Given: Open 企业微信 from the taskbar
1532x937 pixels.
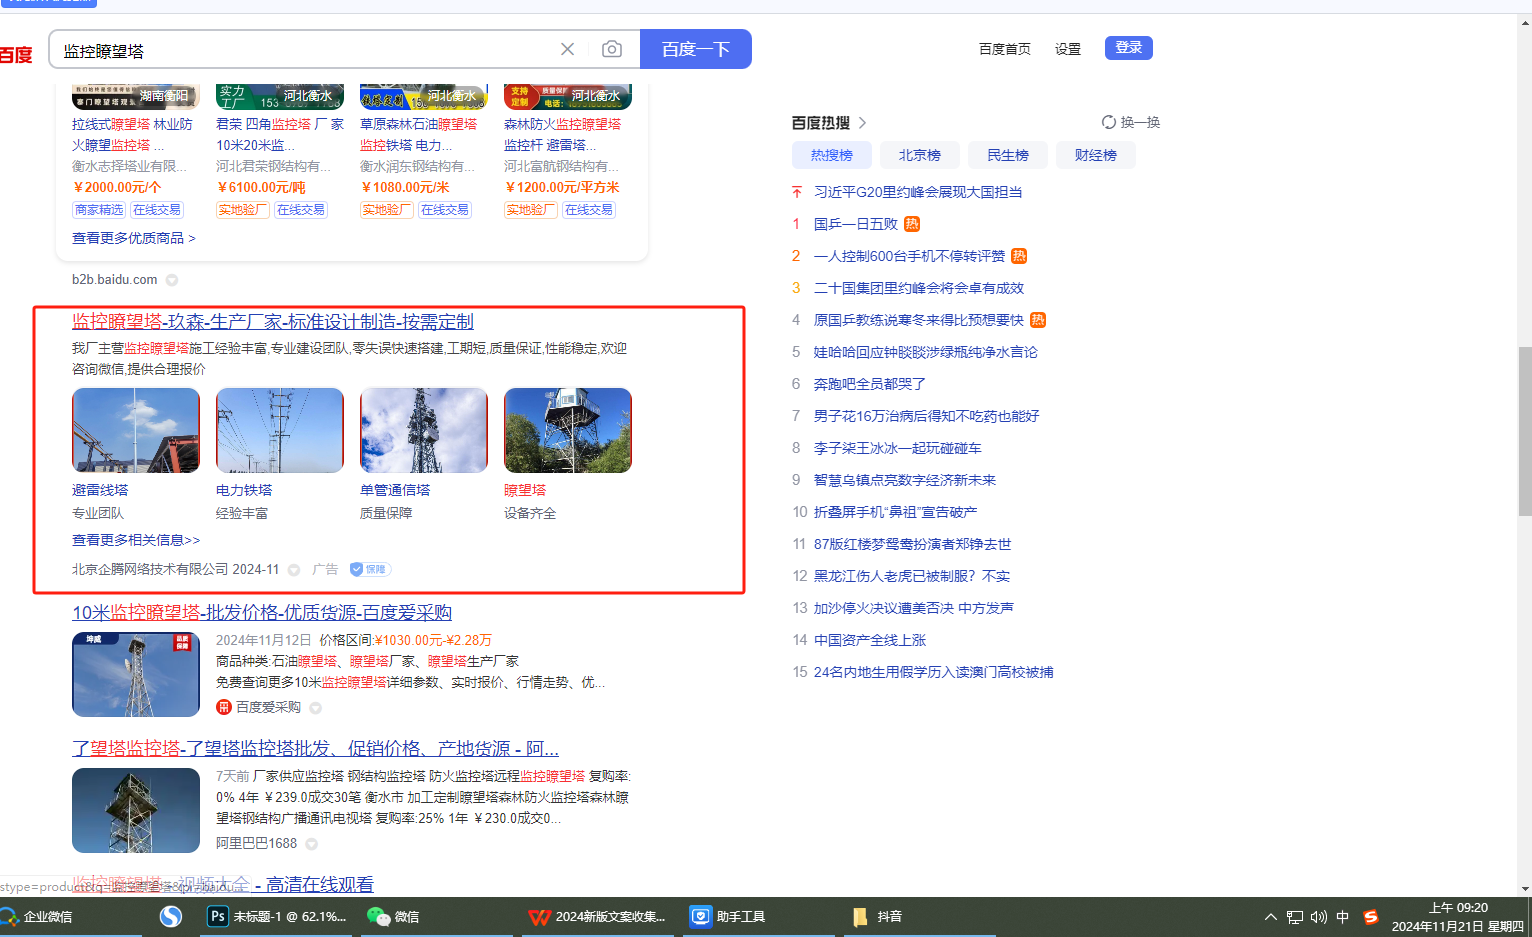Looking at the screenshot, I should pyautogui.click(x=38, y=916).
